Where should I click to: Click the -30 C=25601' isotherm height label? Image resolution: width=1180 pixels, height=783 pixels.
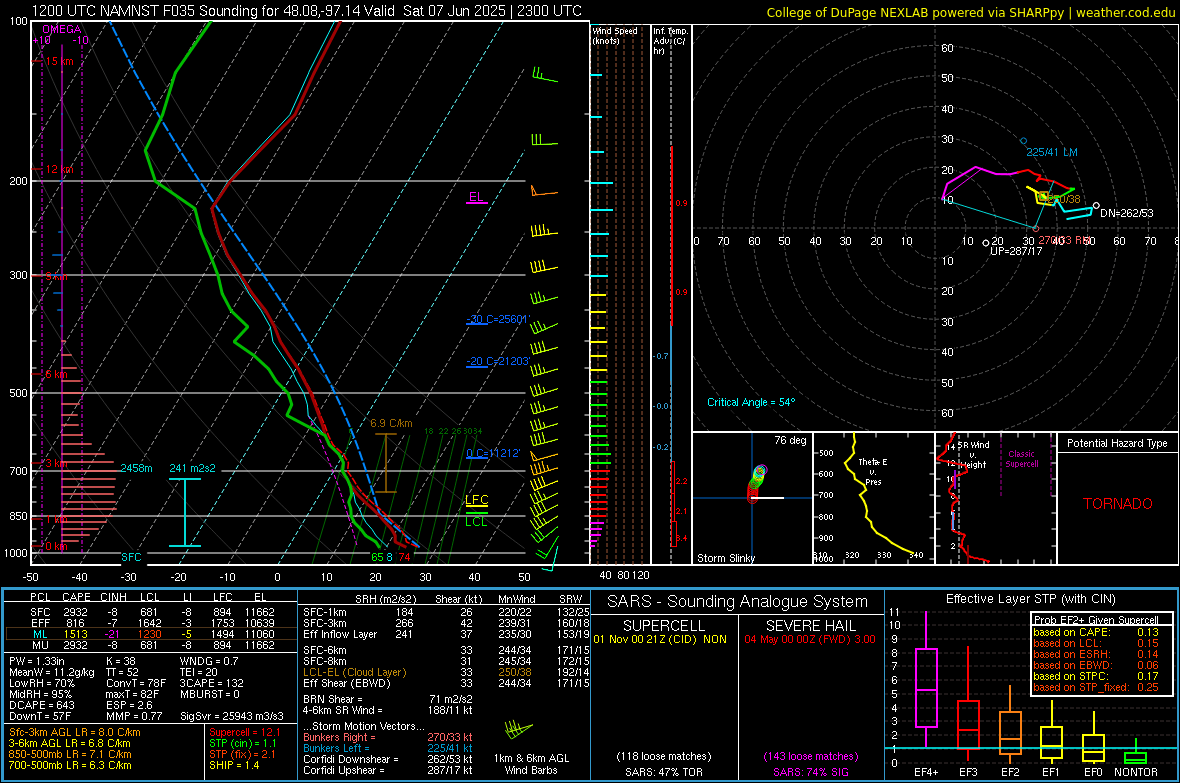click(x=498, y=319)
